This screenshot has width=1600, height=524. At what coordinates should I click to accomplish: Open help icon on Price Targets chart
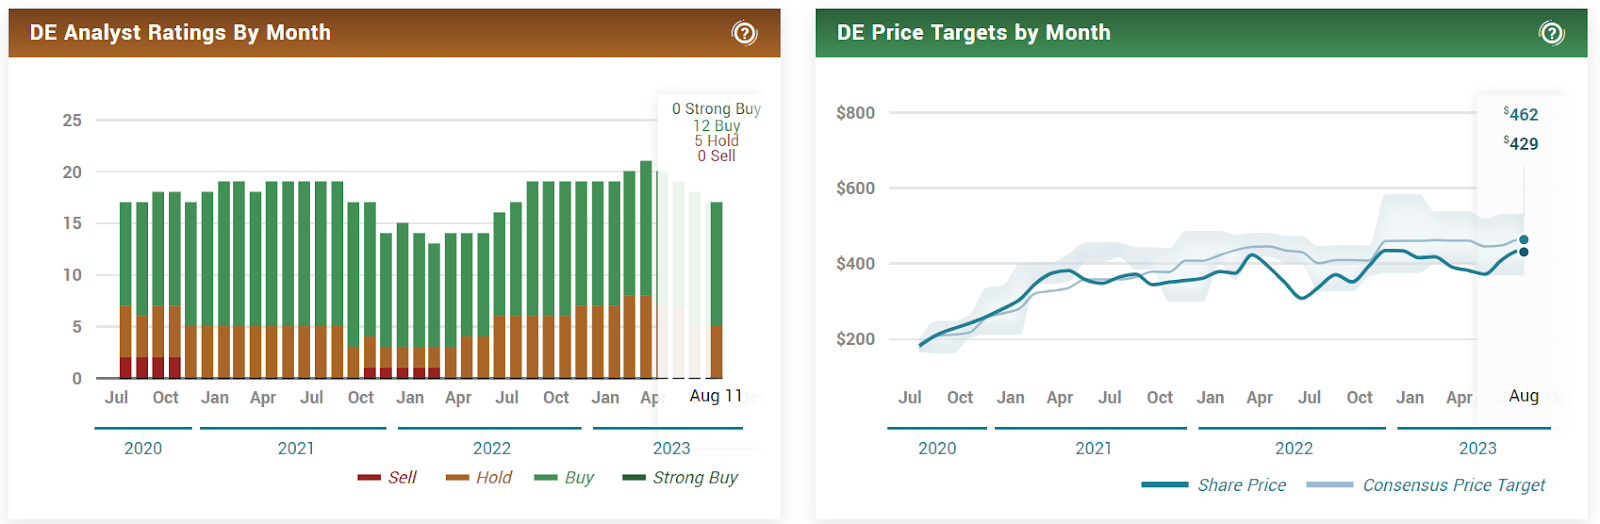tap(1551, 33)
